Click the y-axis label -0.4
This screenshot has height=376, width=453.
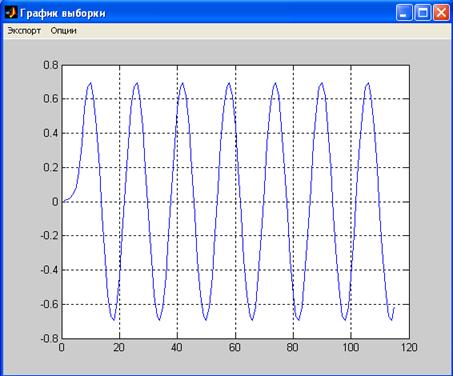click(x=49, y=270)
